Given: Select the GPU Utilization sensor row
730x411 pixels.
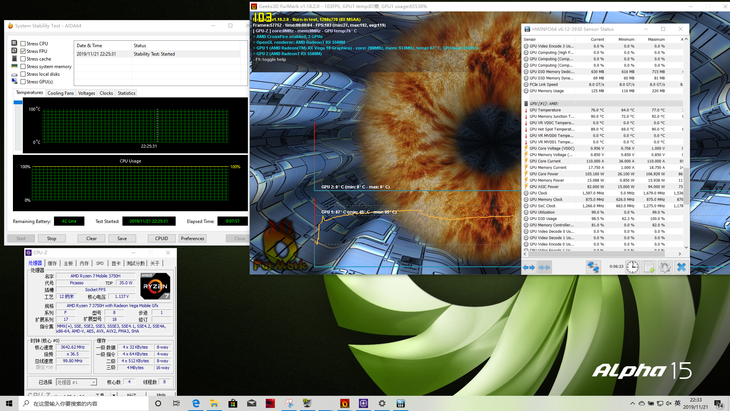Looking at the screenshot, I should [x=603, y=212].
